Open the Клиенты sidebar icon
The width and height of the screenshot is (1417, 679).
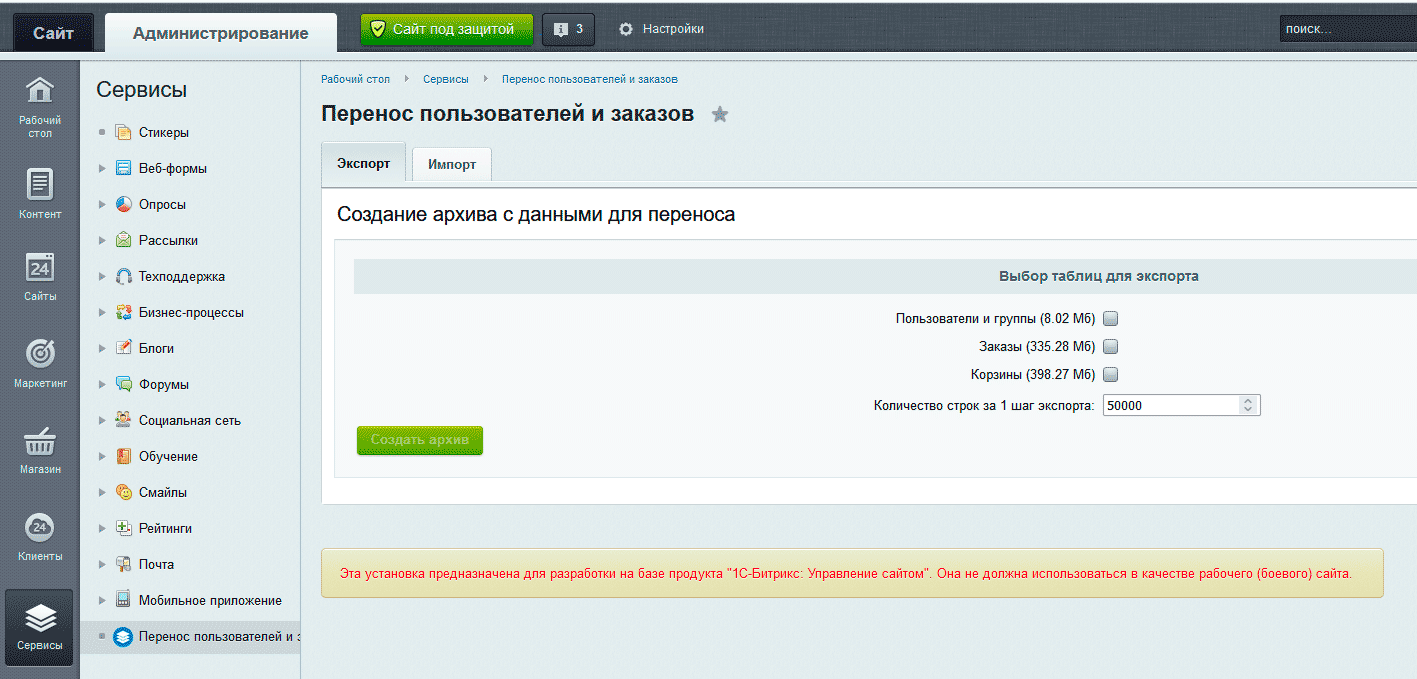pos(39,528)
